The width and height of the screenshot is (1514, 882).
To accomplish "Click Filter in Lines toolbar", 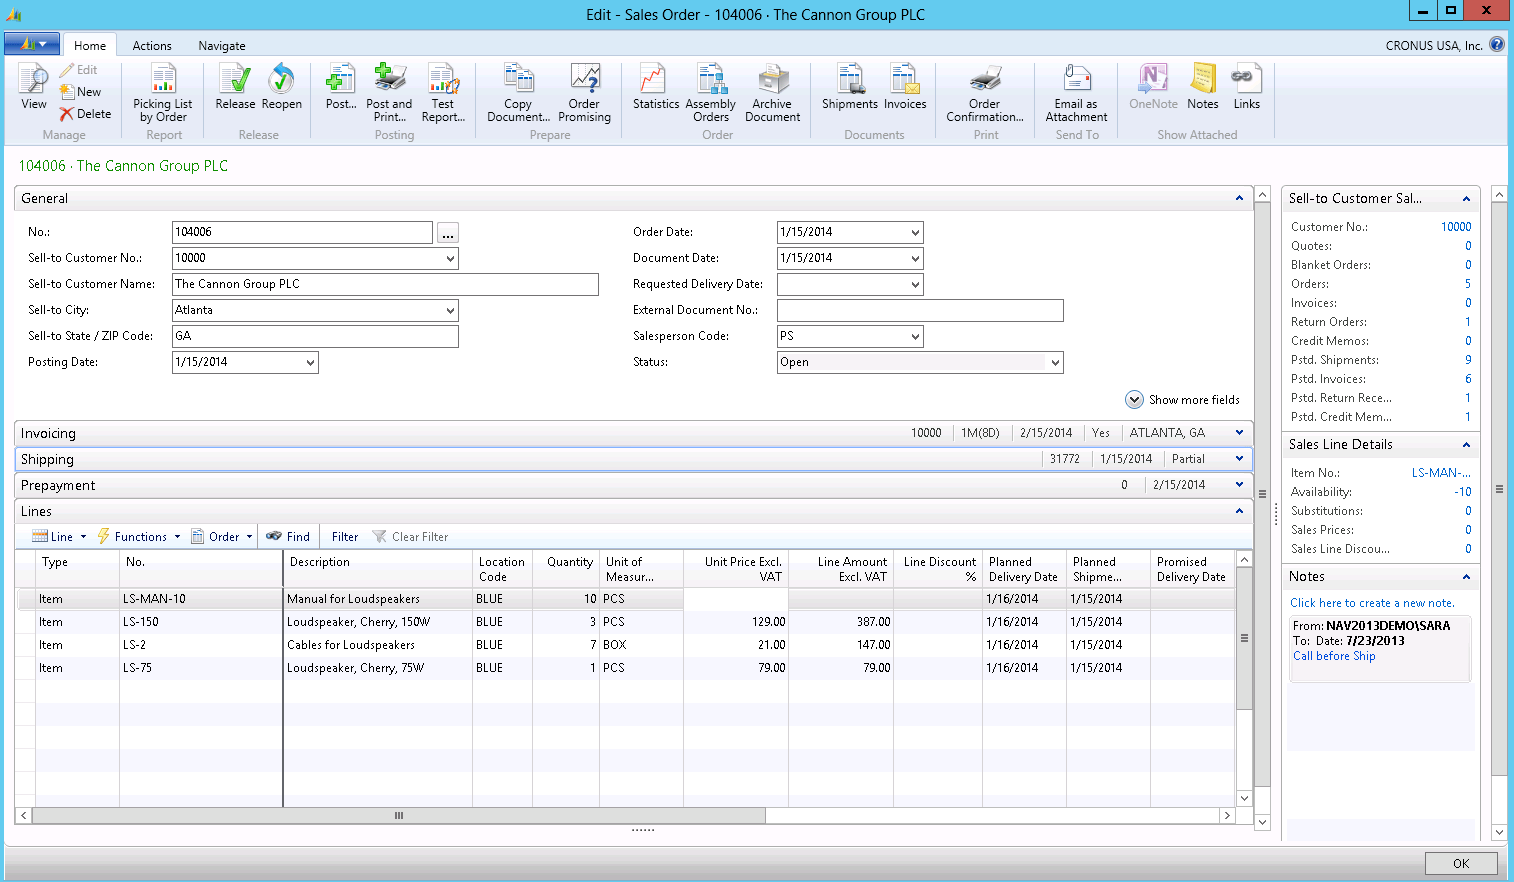I will (x=345, y=537).
